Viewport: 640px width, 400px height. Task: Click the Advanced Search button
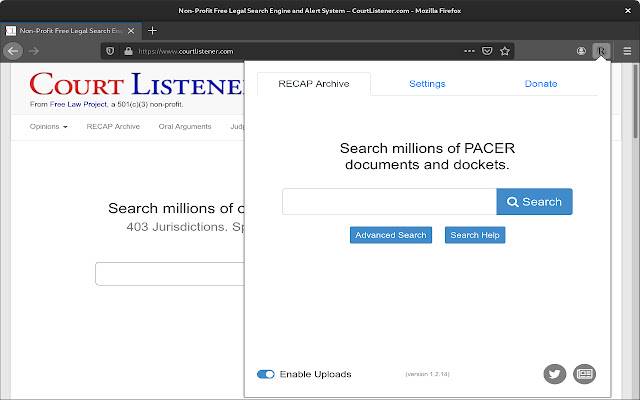click(391, 235)
